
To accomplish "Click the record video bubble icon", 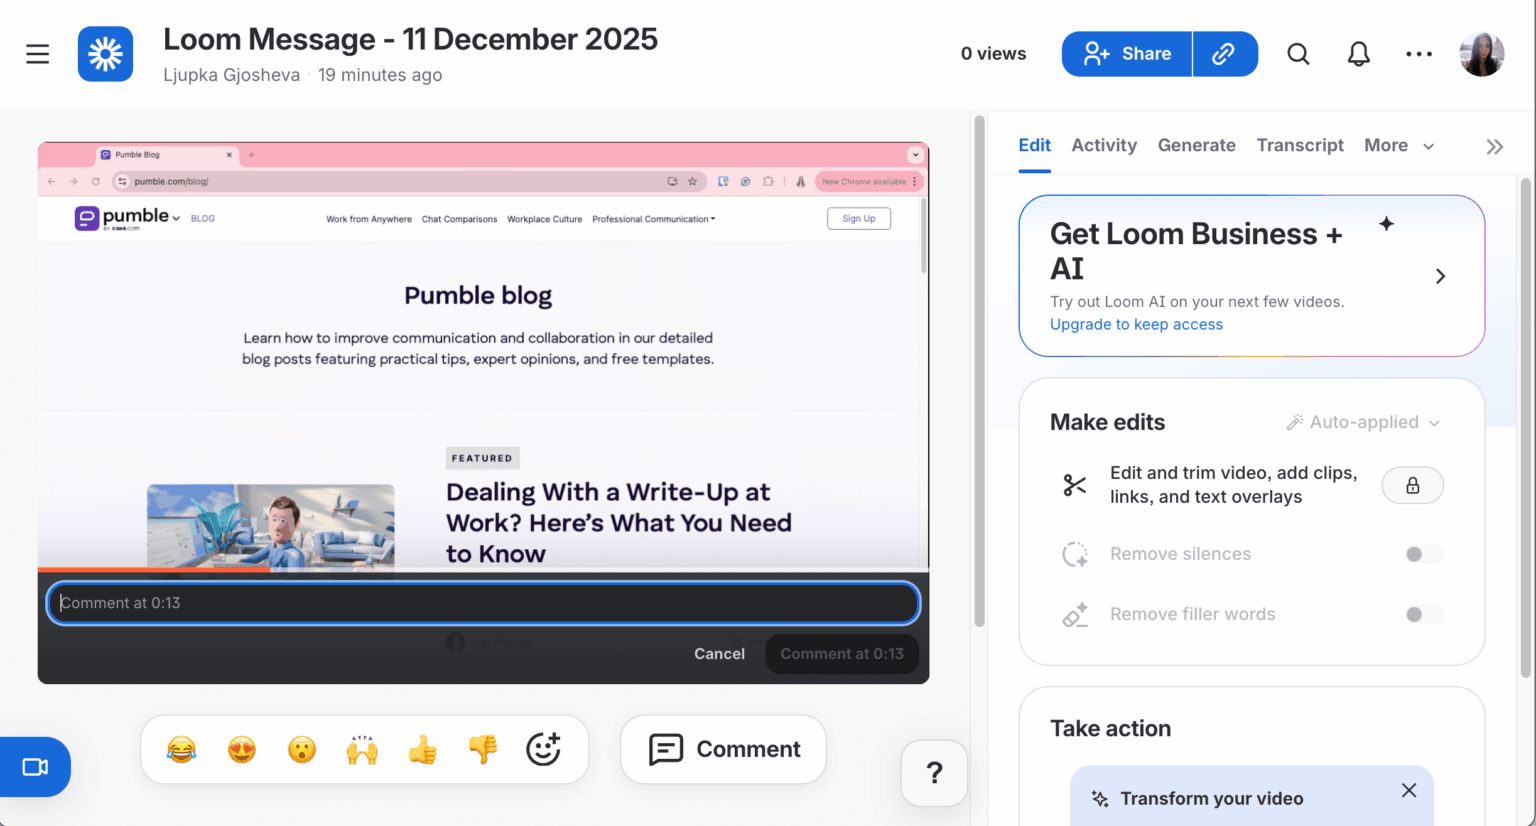I will click(x=33, y=766).
